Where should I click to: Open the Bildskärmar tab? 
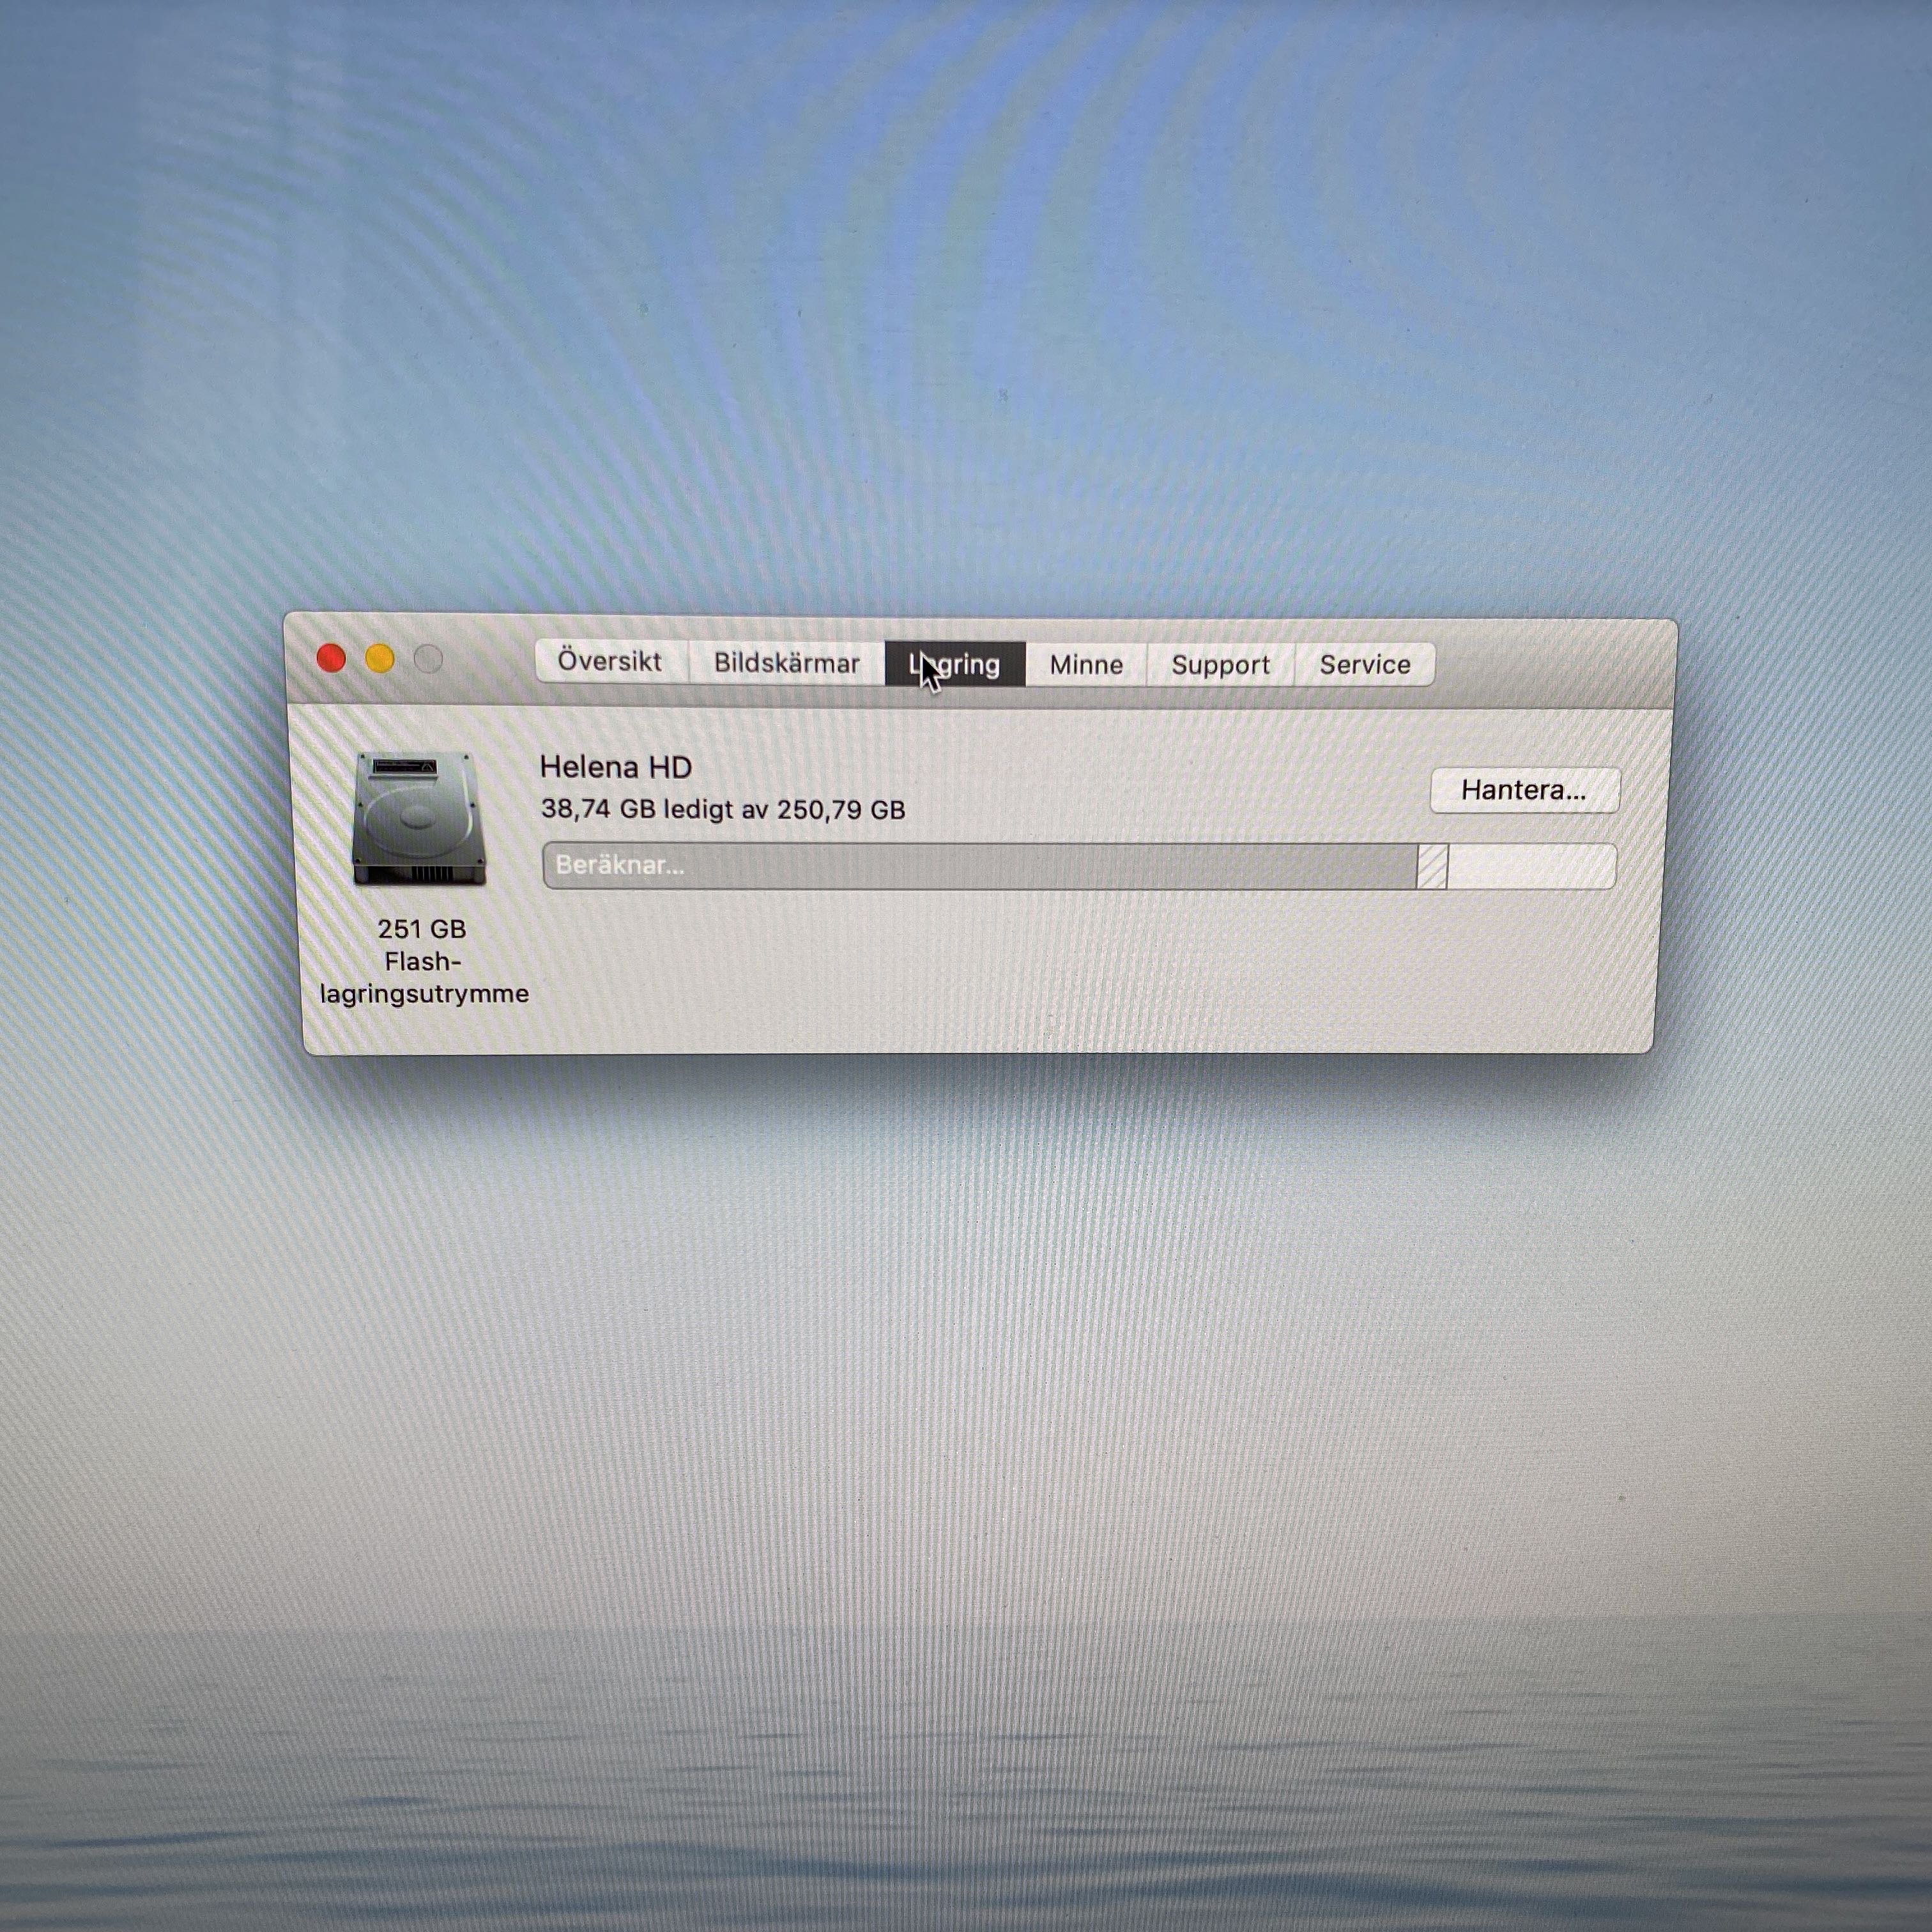click(786, 663)
